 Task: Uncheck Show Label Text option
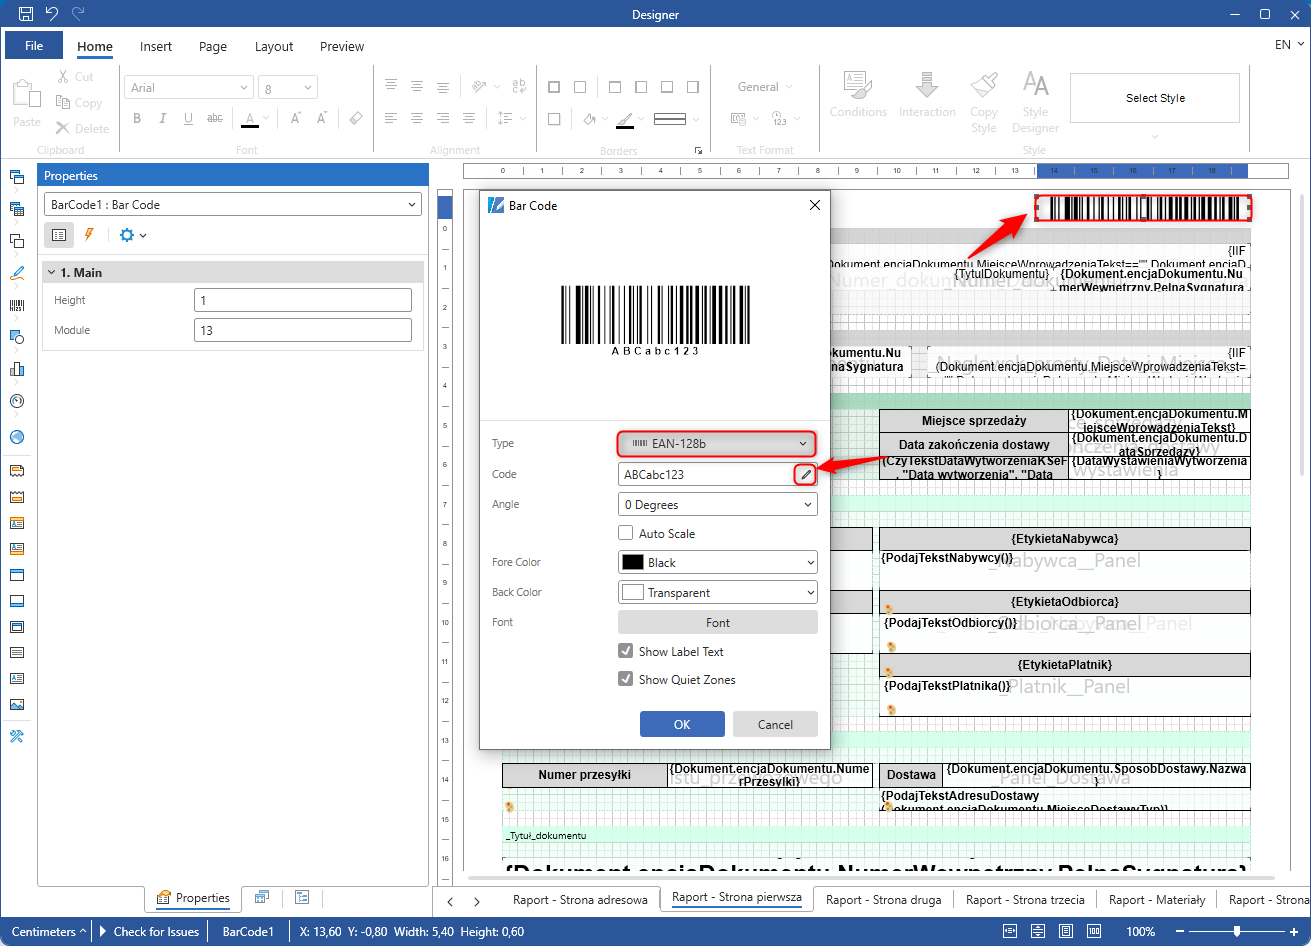626,652
